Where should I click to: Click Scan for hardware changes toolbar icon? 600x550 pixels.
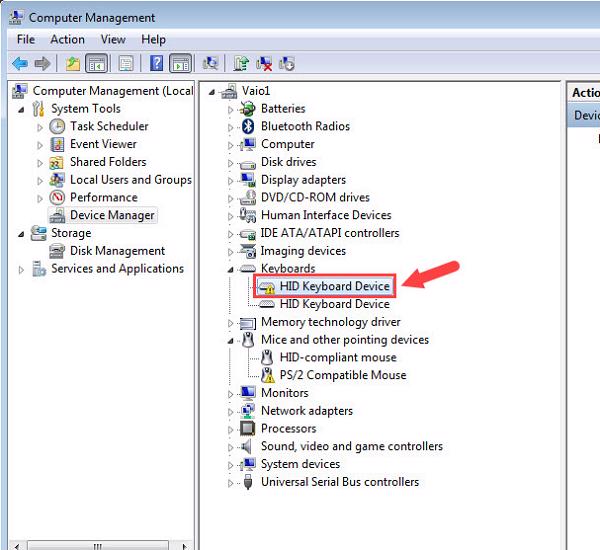tap(212, 64)
